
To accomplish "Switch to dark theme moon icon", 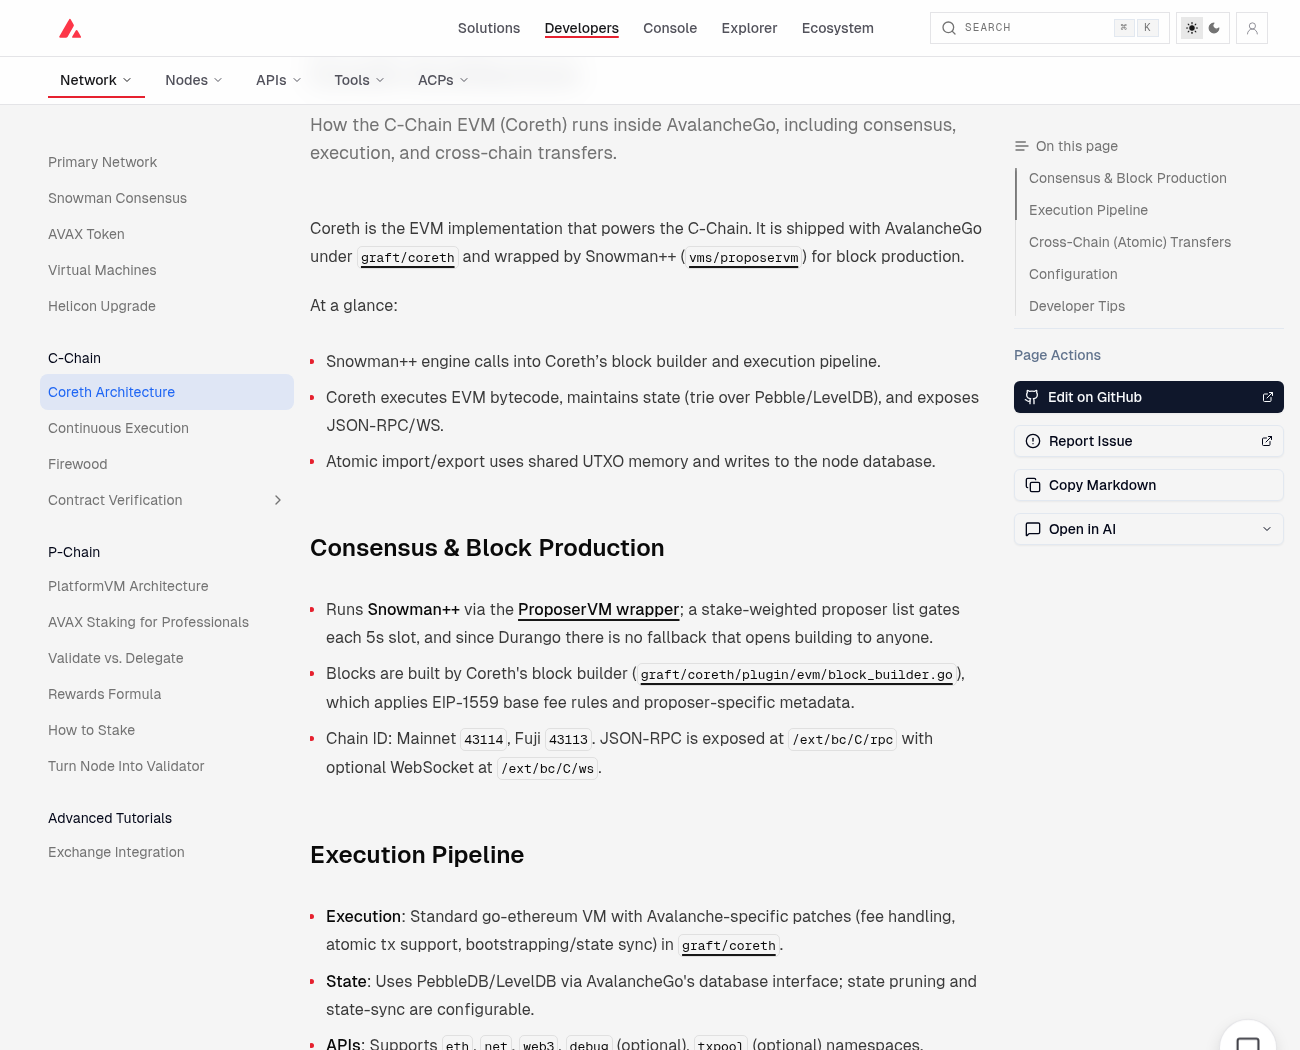I will pos(1214,28).
